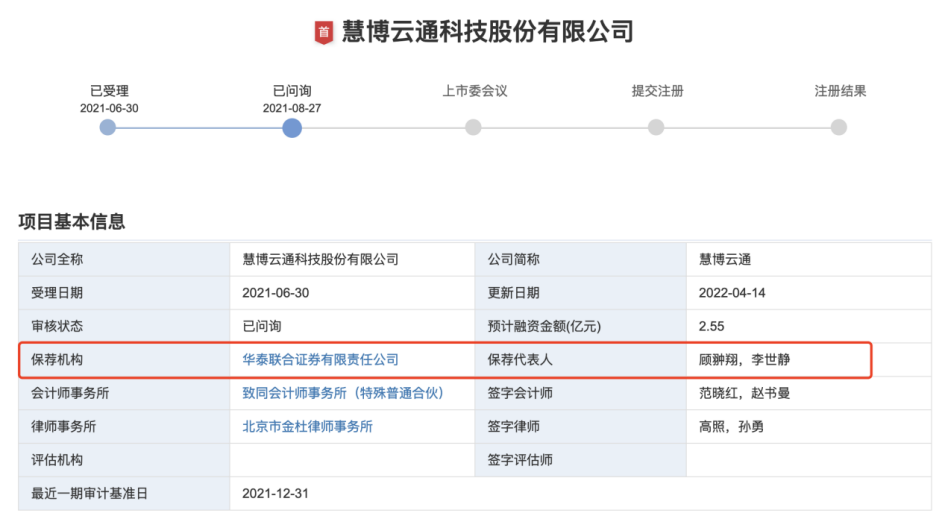Click the red 首 badge icon beside company title

pyautogui.click(x=324, y=33)
